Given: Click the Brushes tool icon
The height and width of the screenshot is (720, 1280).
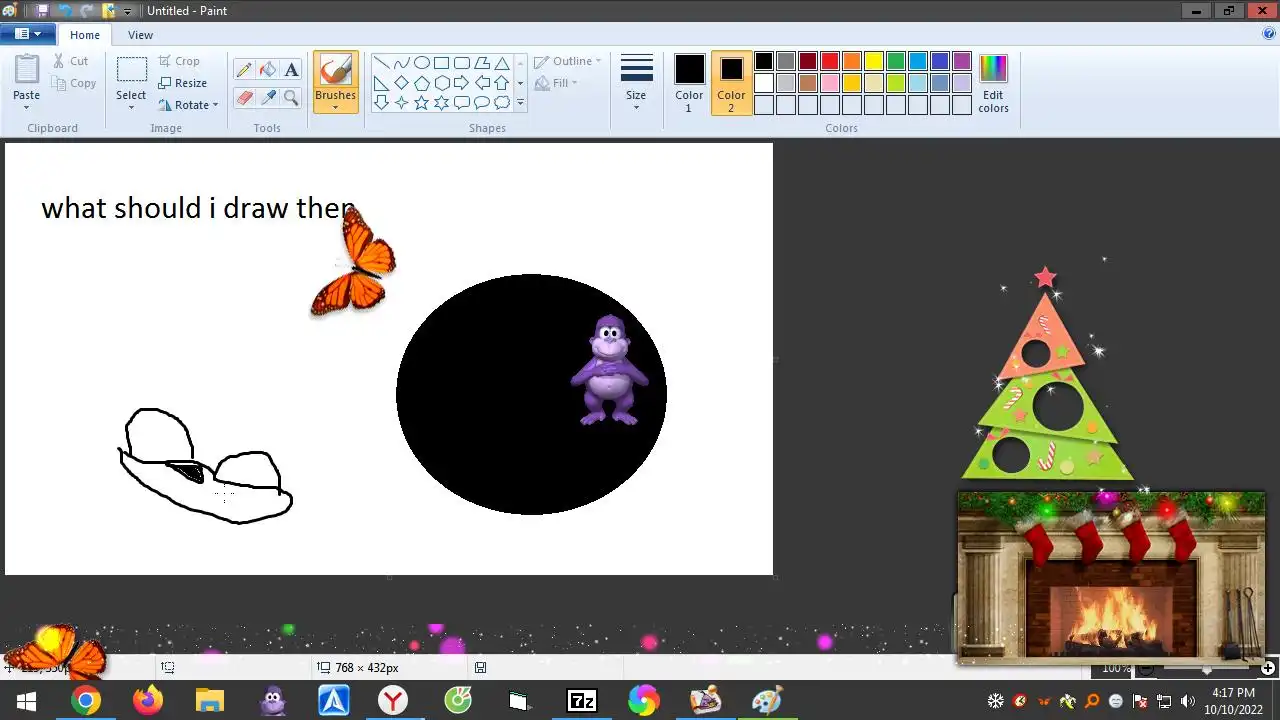Looking at the screenshot, I should click(x=335, y=70).
